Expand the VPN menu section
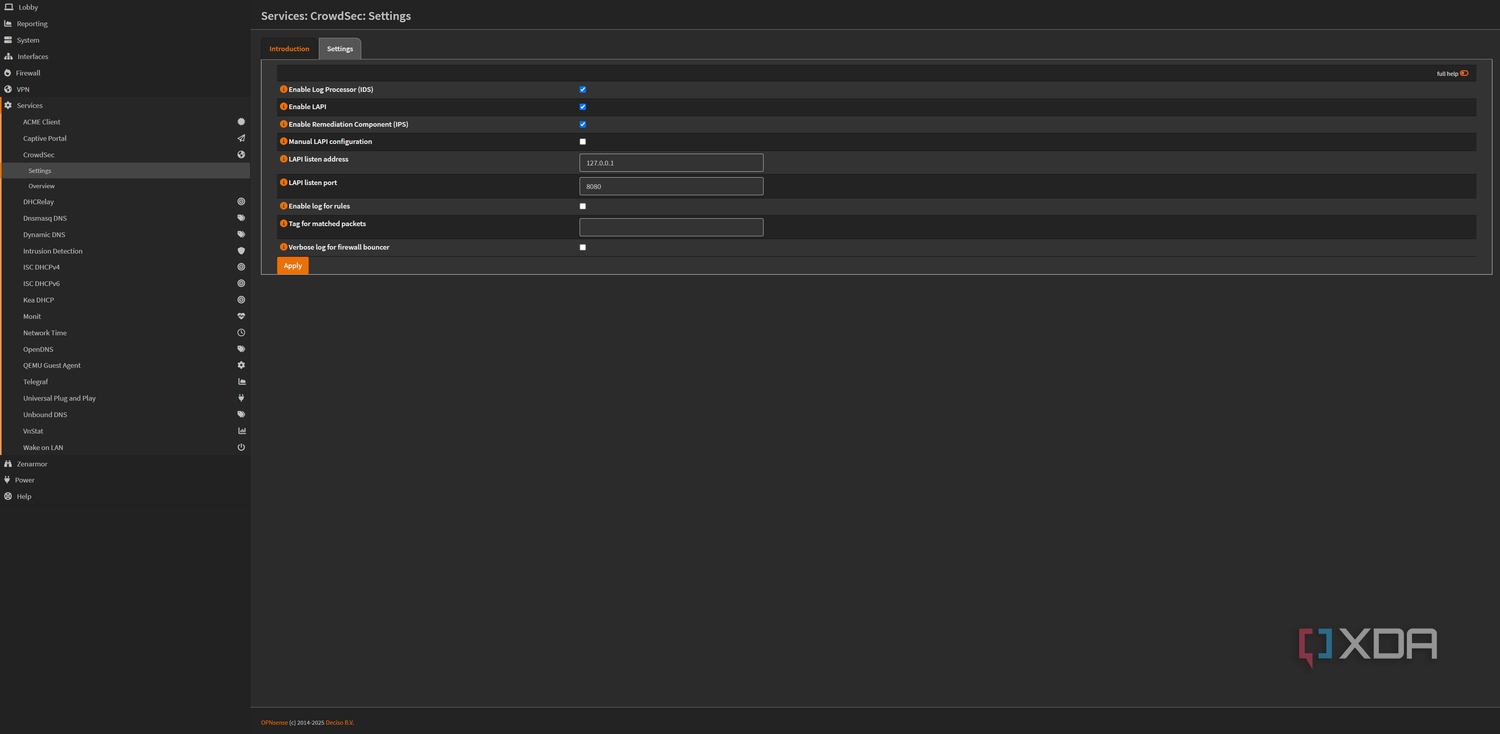 point(125,89)
